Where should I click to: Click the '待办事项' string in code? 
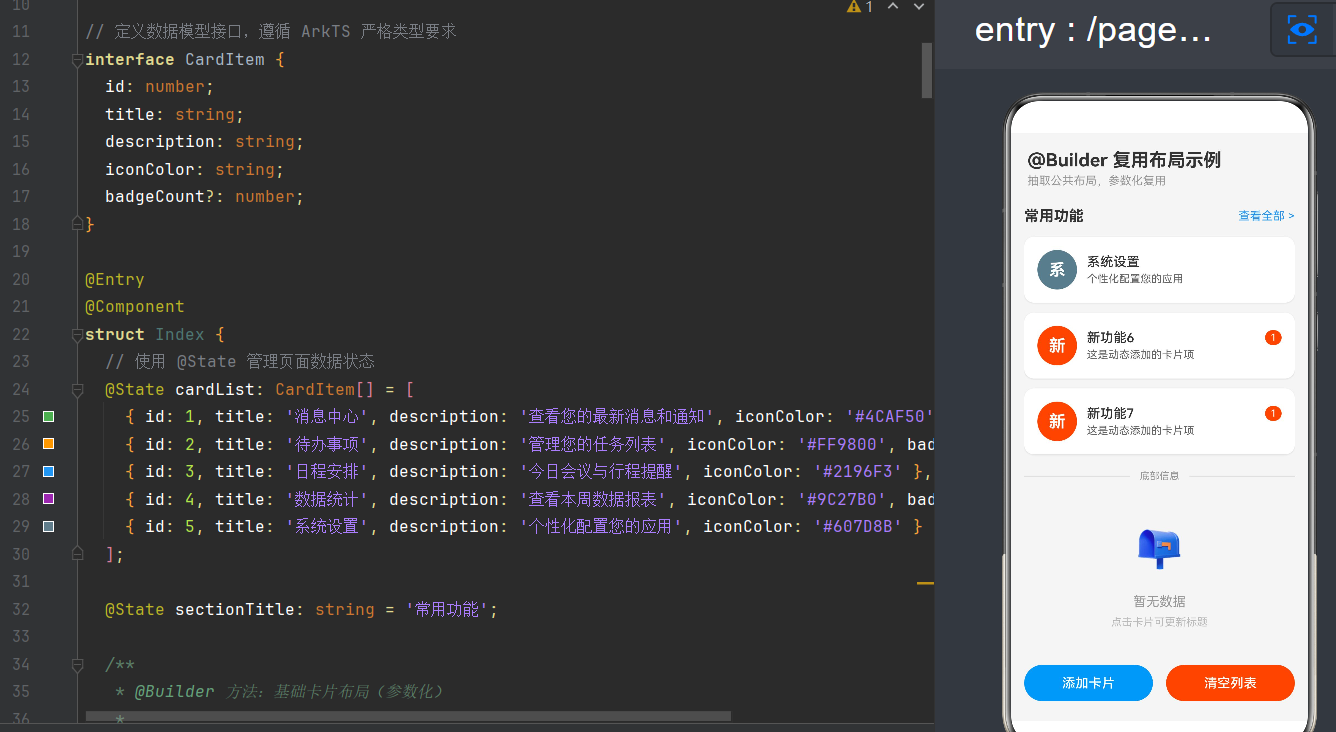(328, 445)
